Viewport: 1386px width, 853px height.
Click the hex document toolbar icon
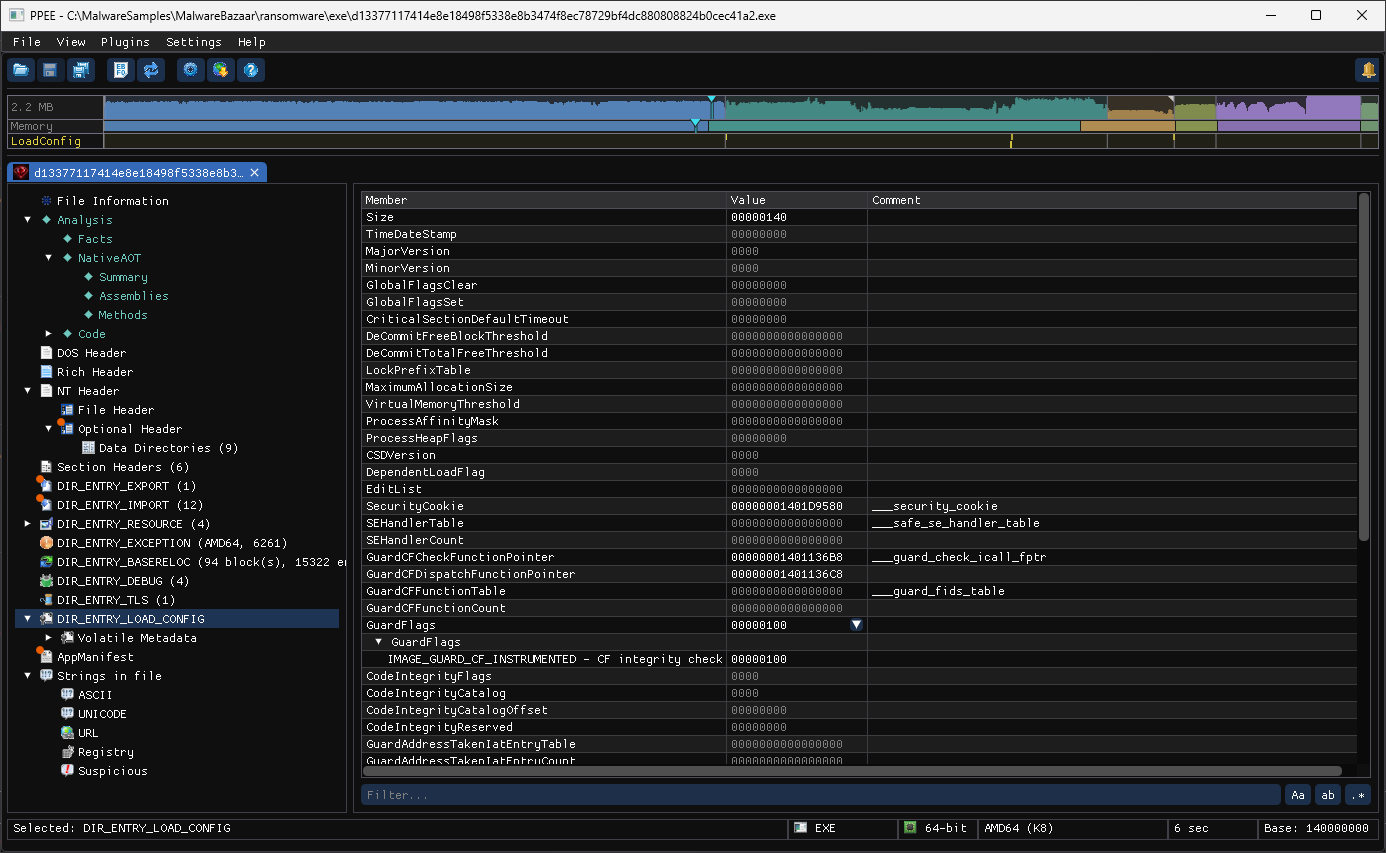[x=121, y=70]
